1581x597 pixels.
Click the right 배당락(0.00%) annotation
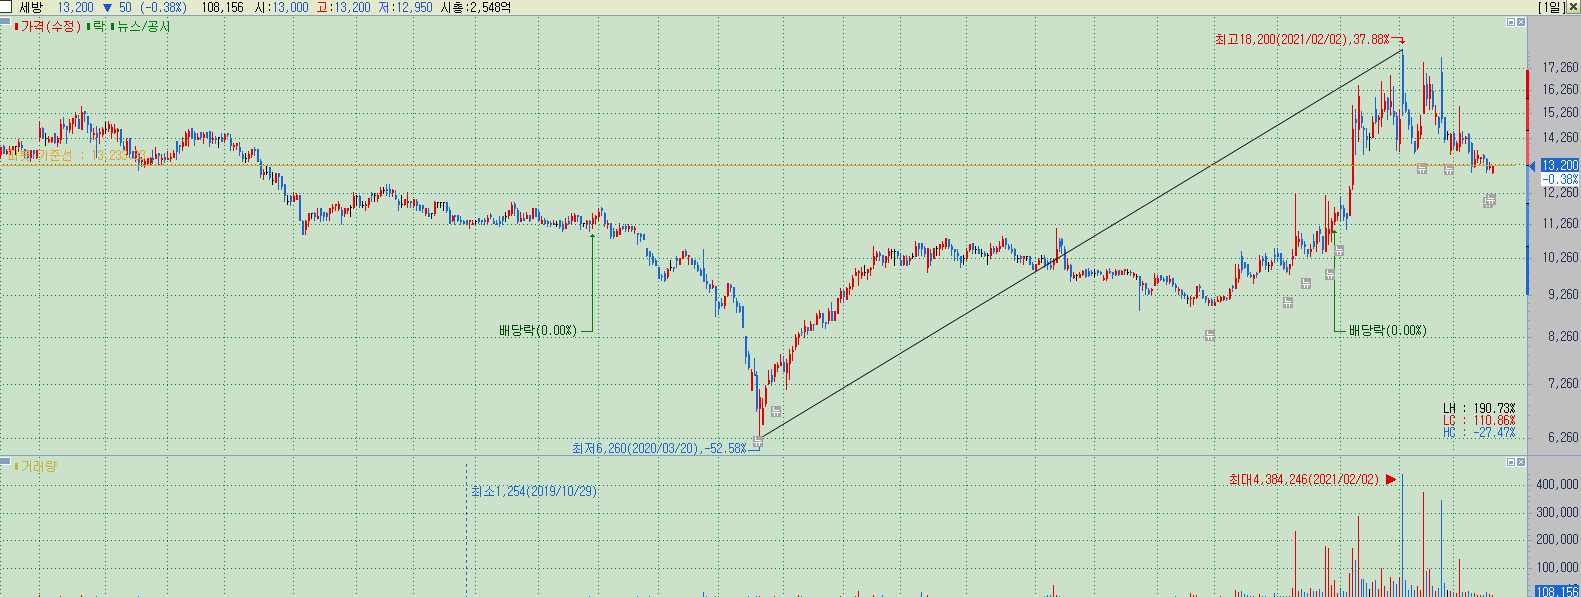pos(1387,331)
